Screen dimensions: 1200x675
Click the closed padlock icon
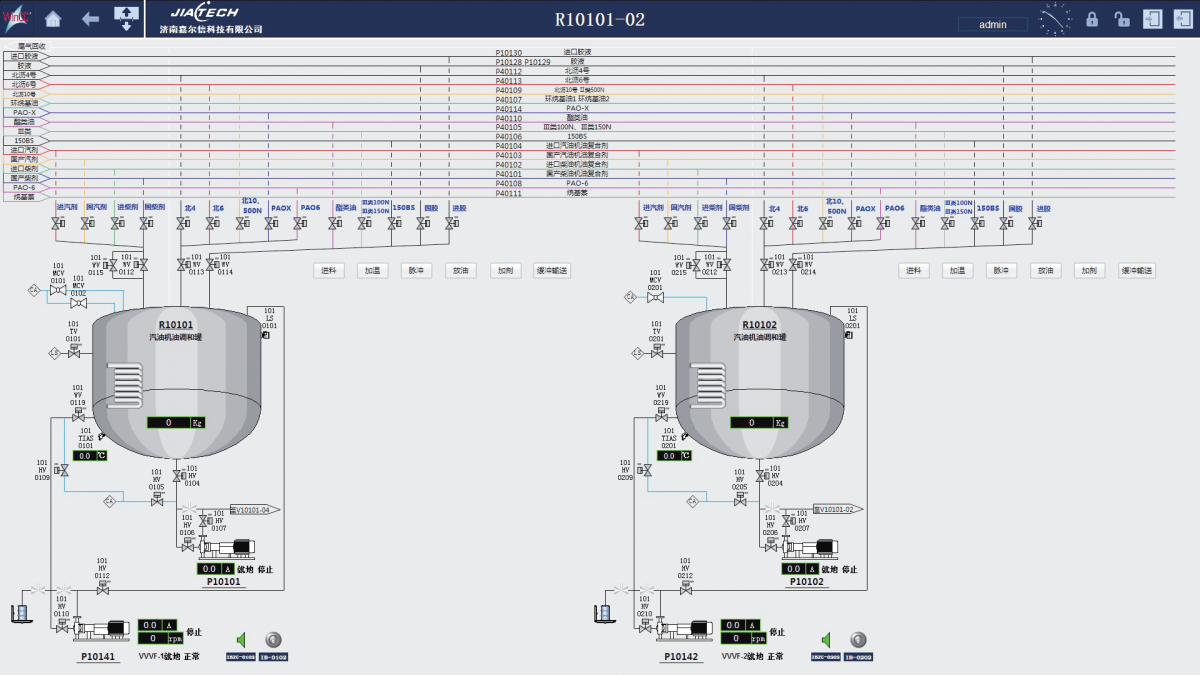(1092, 19)
